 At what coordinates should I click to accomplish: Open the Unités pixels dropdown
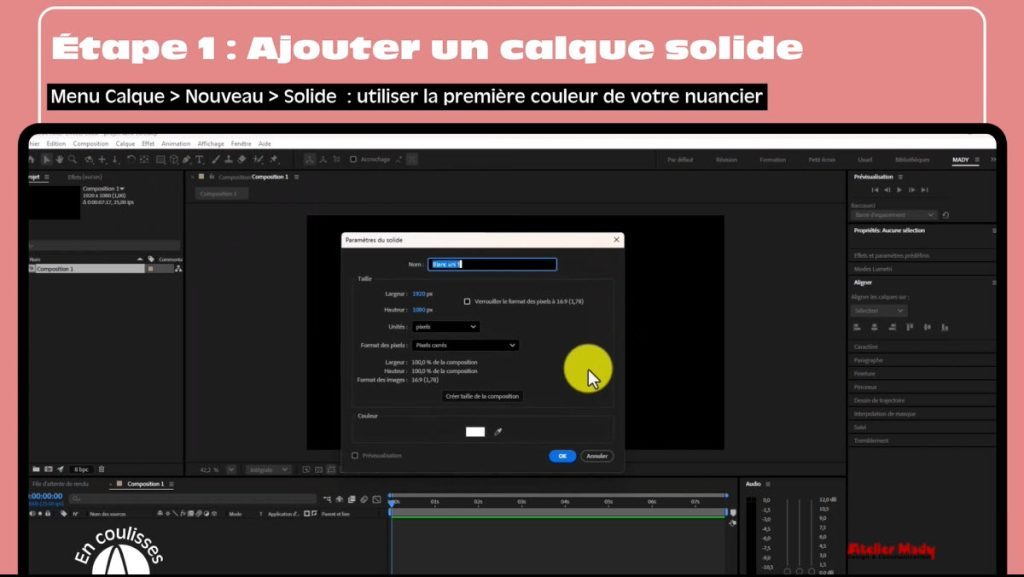click(445, 326)
